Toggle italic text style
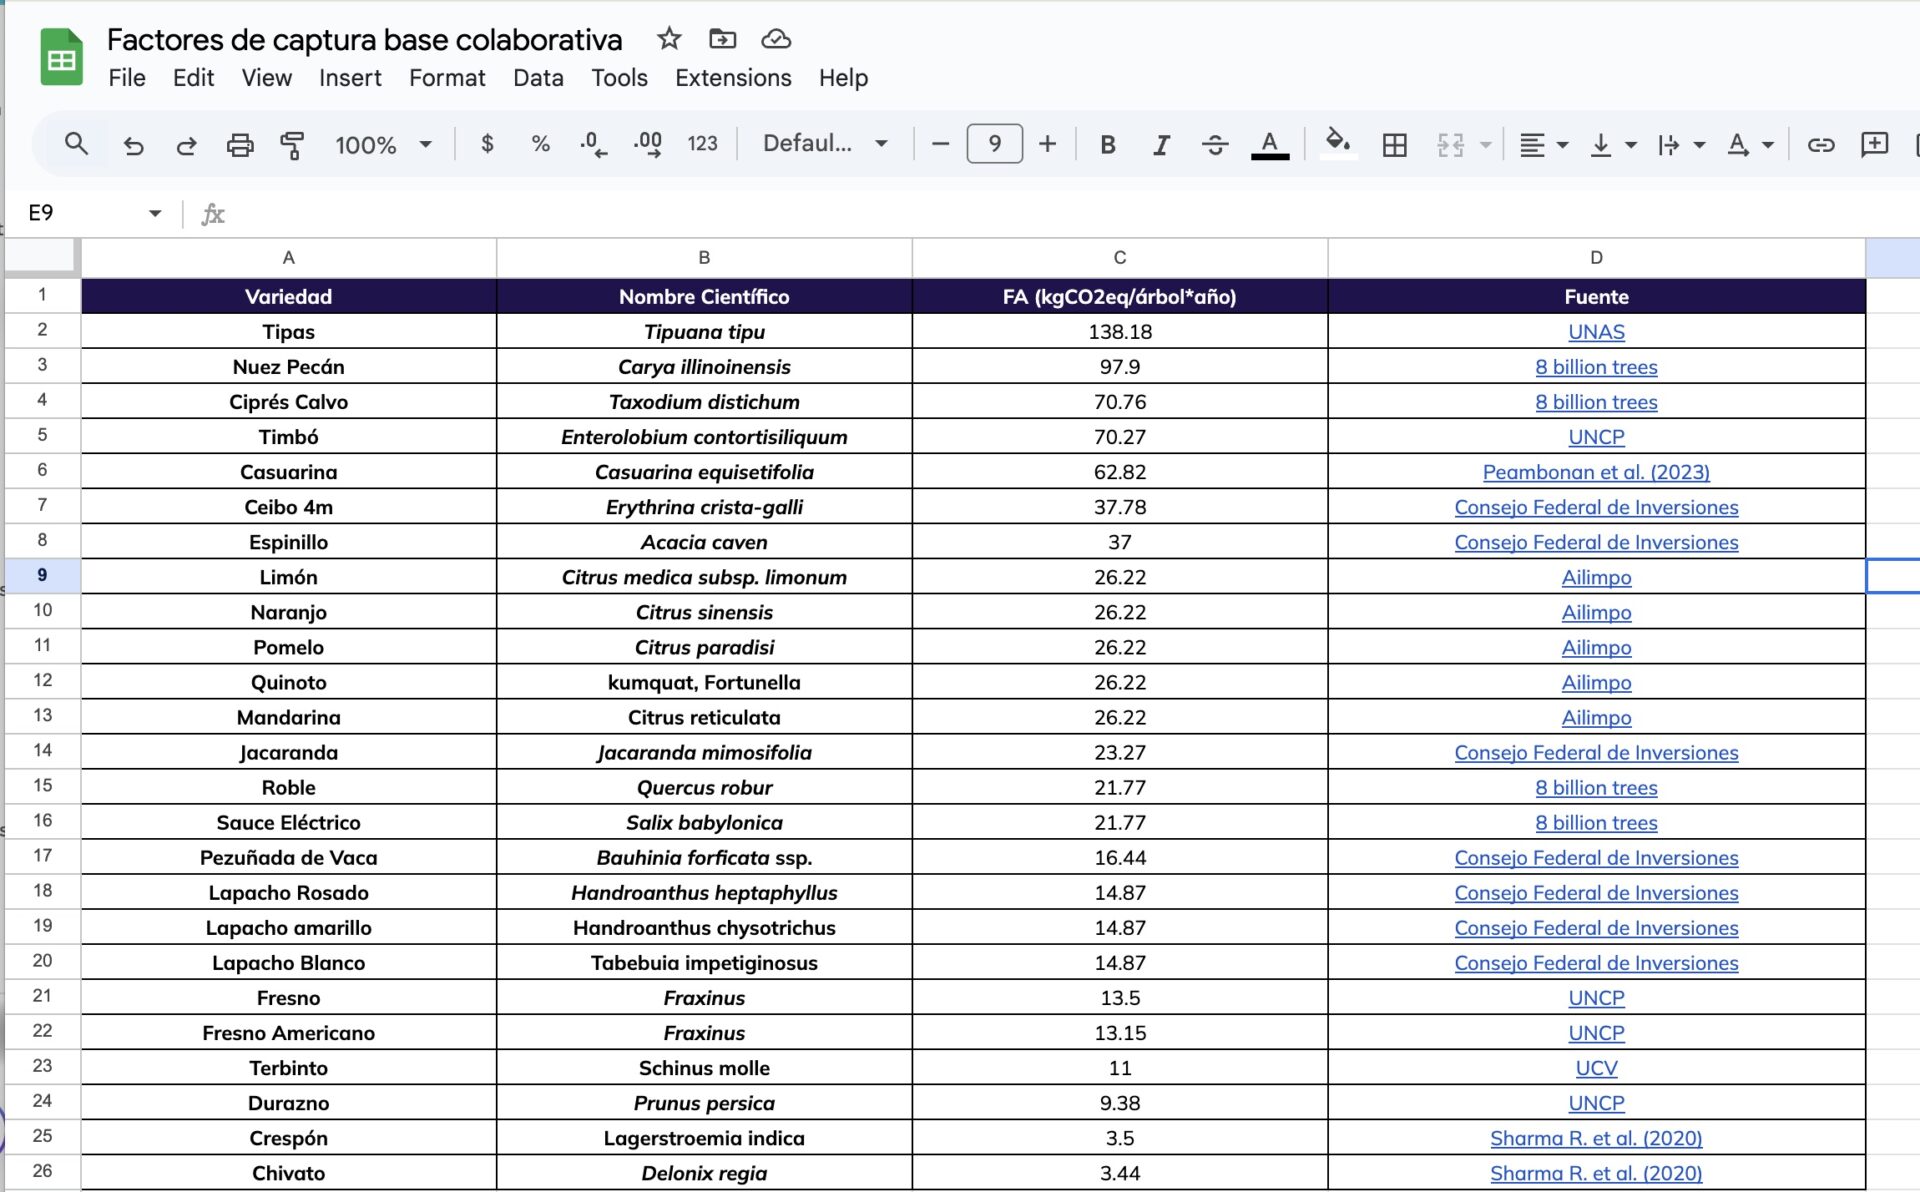Screen dimensions: 1920x1192 click(x=1161, y=145)
